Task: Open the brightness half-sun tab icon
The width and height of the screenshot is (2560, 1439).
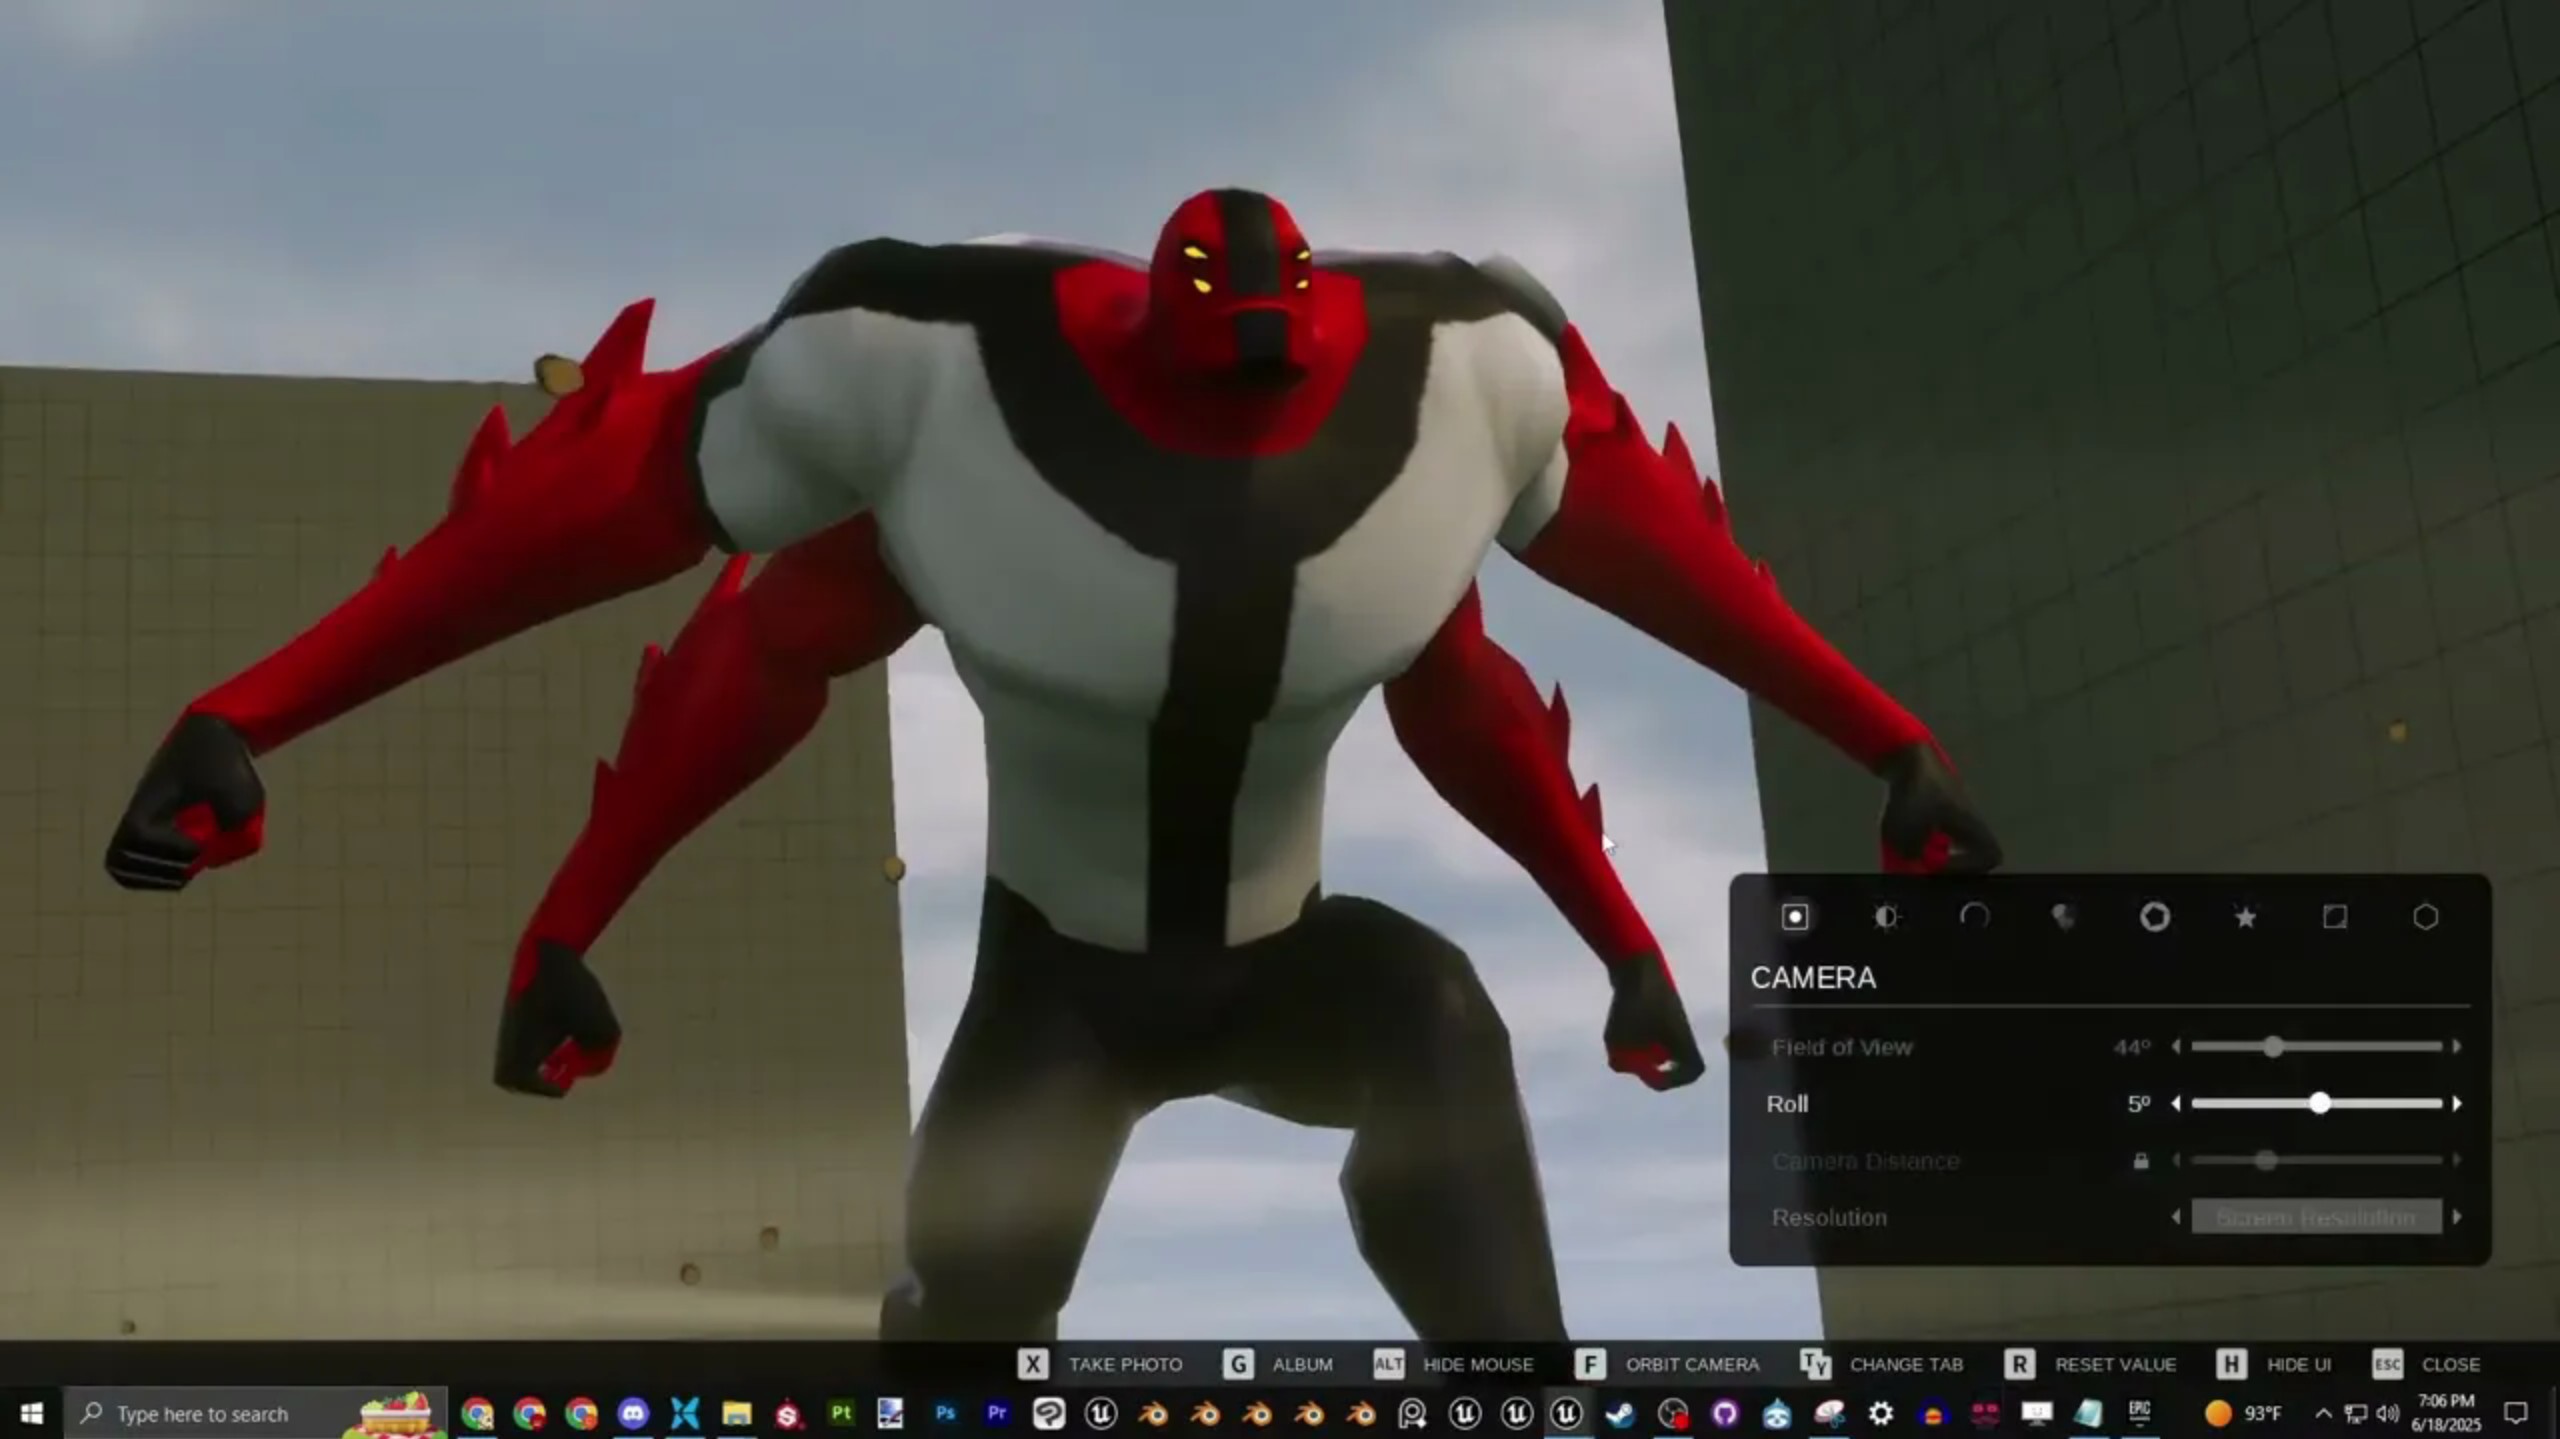Action: (x=1885, y=917)
